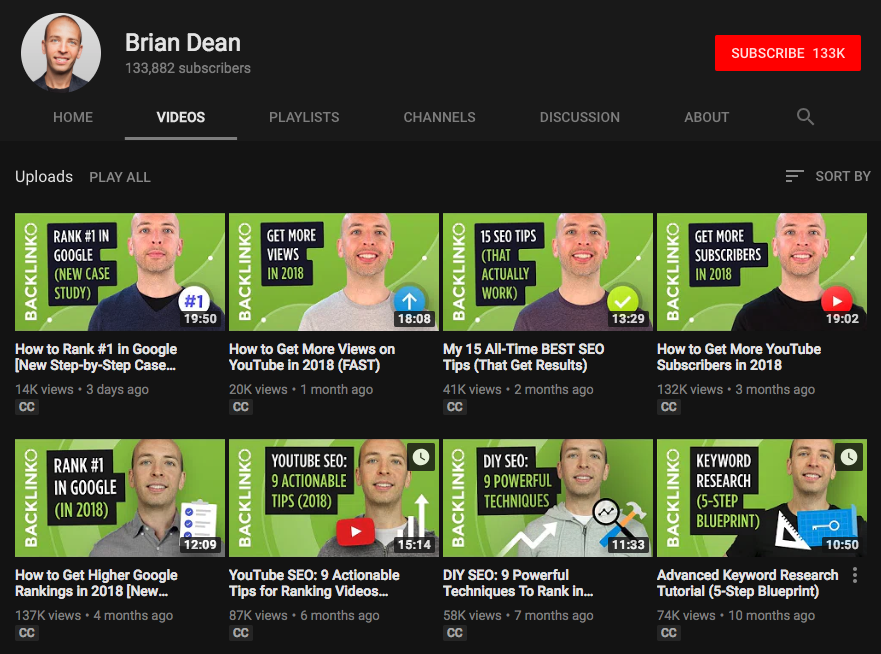Switch to the Home tab
881x654 pixels.
(73, 117)
